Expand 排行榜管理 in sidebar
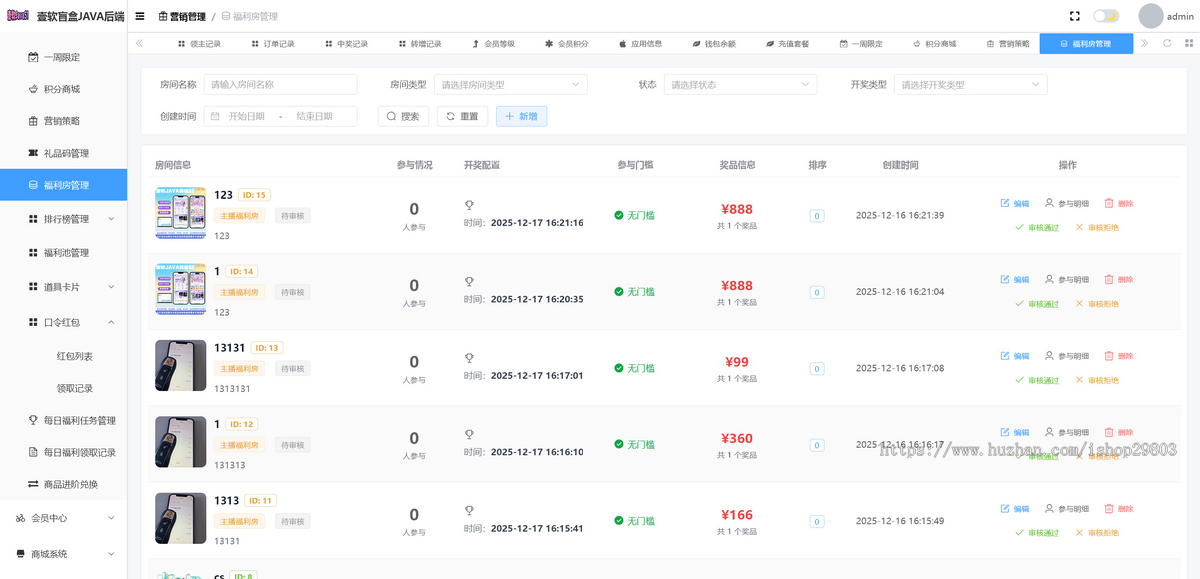Image resolution: width=1200 pixels, height=579 pixels. point(64,219)
